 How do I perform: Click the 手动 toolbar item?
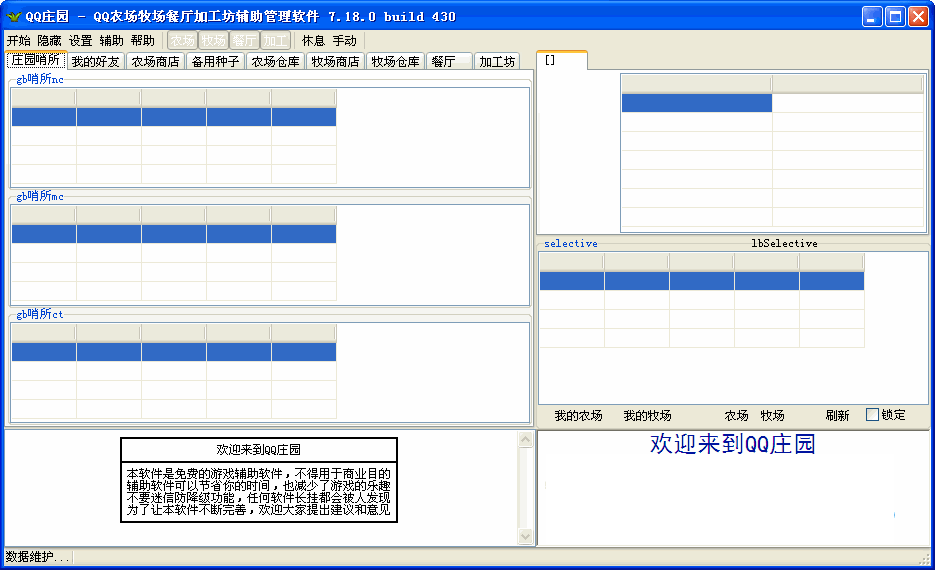click(x=344, y=41)
